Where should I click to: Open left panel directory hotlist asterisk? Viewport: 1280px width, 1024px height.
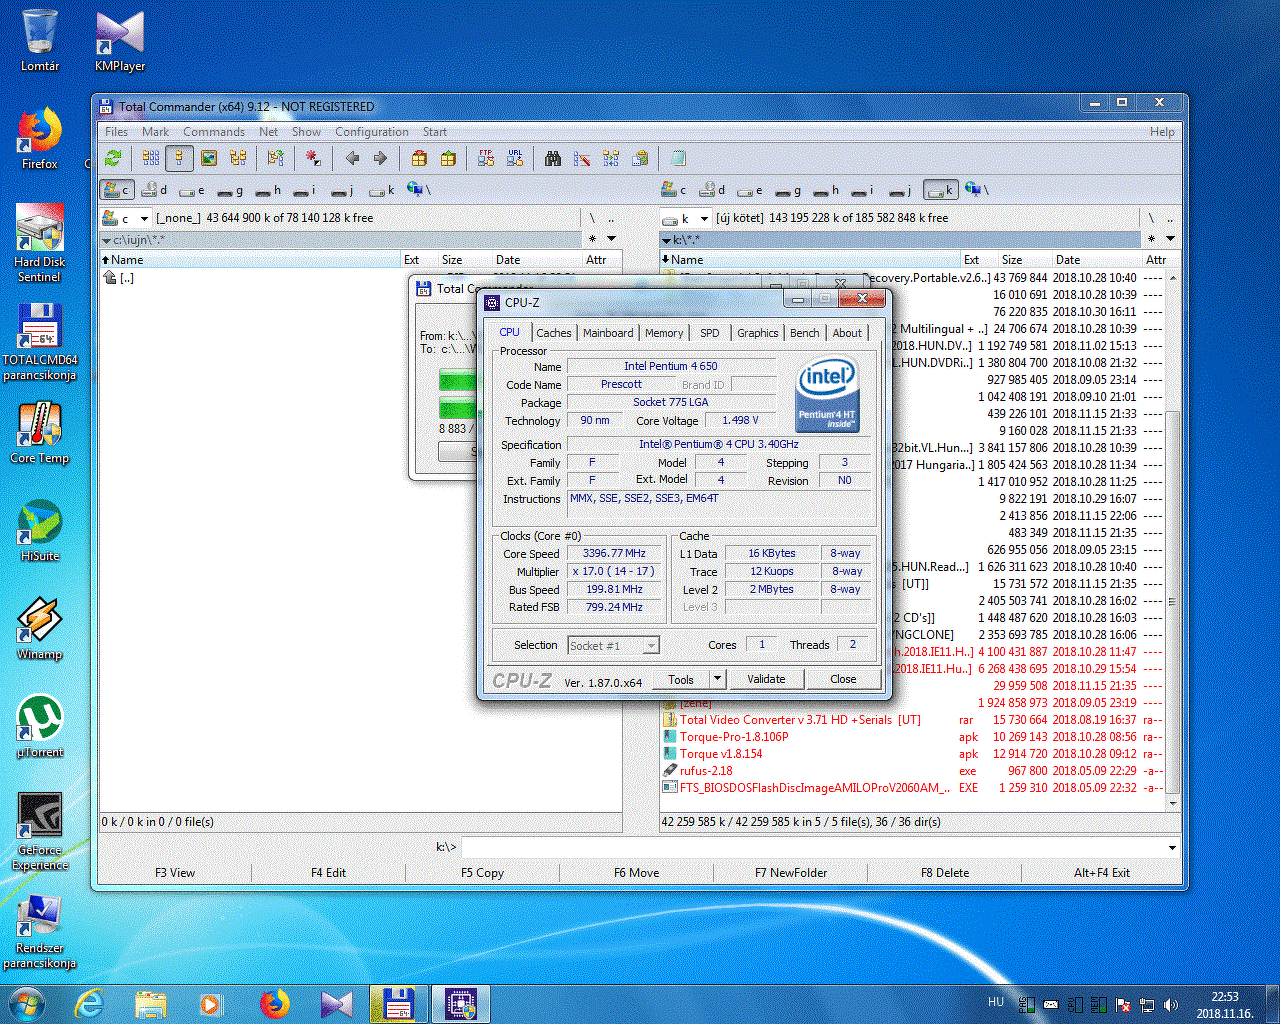pyautogui.click(x=592, y=239)
